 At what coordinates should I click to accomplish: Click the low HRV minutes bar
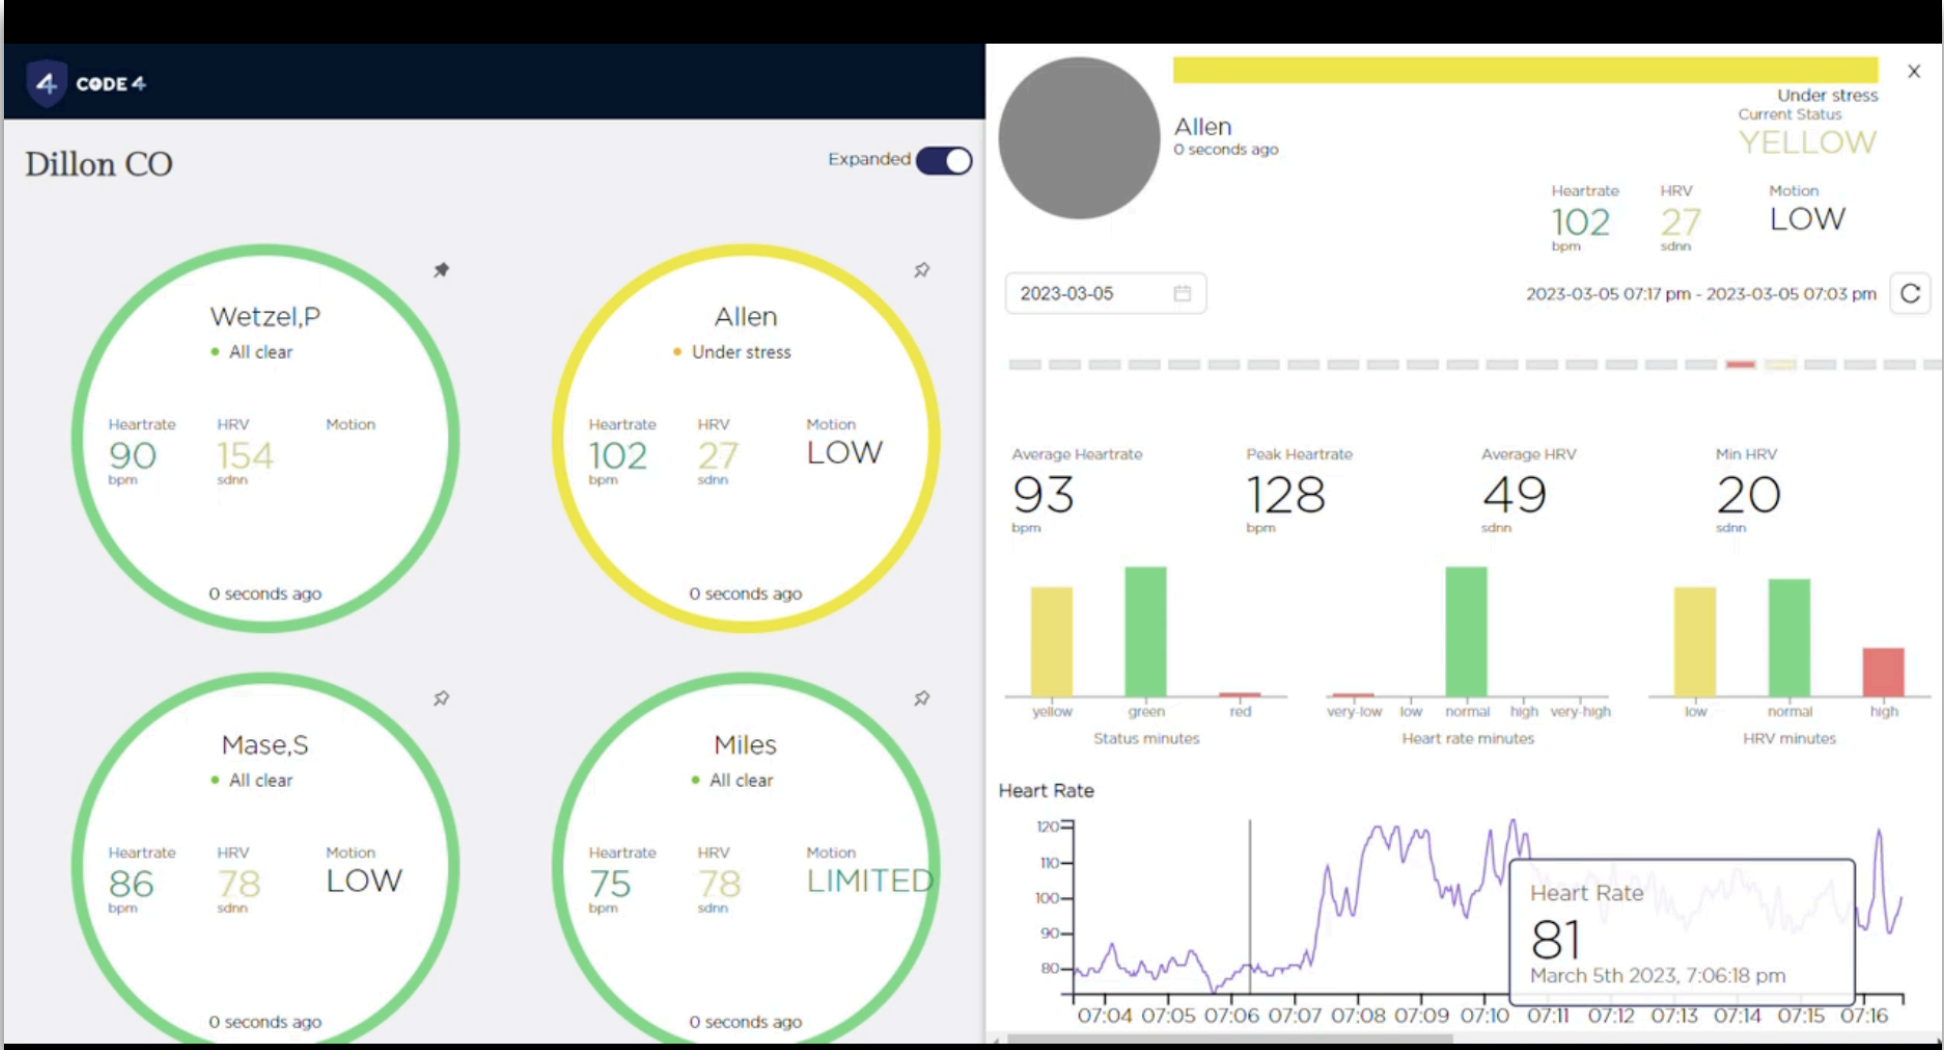1695,641
